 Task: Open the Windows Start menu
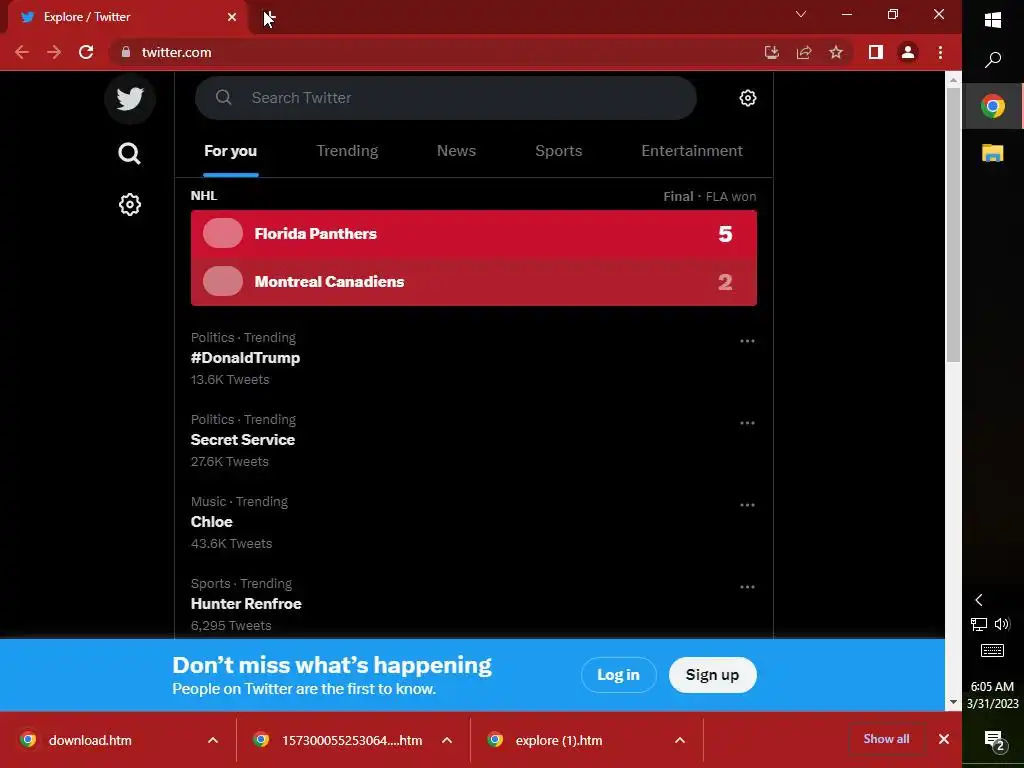993,20
